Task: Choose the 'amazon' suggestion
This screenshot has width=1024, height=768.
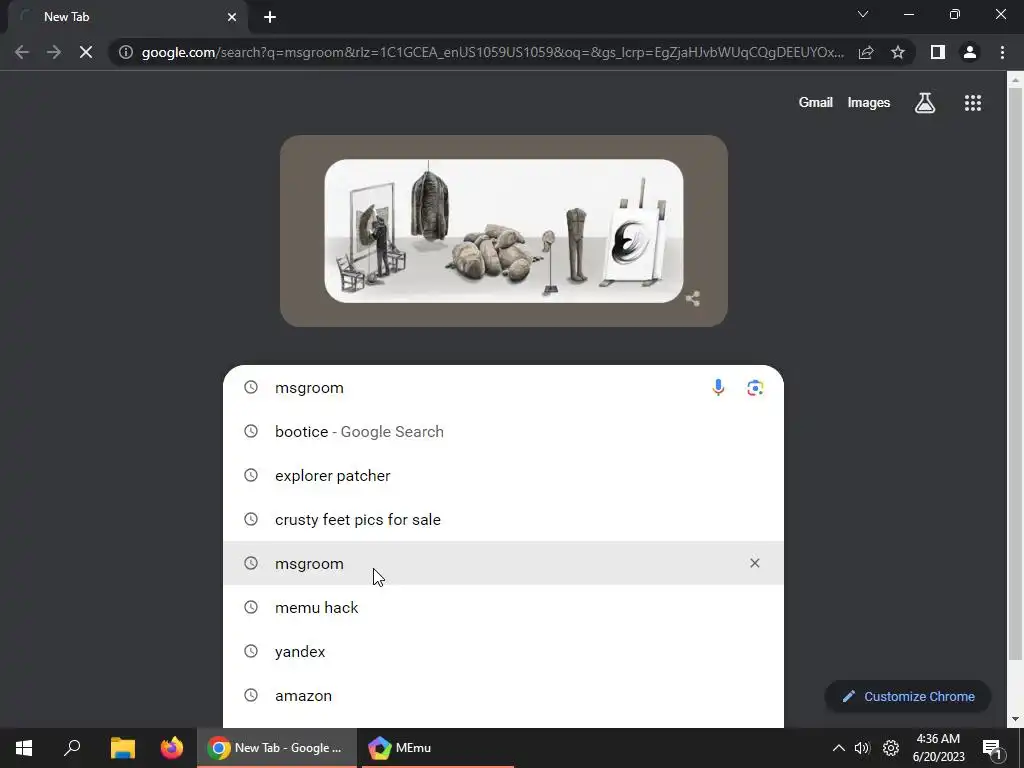Action: 504,696
